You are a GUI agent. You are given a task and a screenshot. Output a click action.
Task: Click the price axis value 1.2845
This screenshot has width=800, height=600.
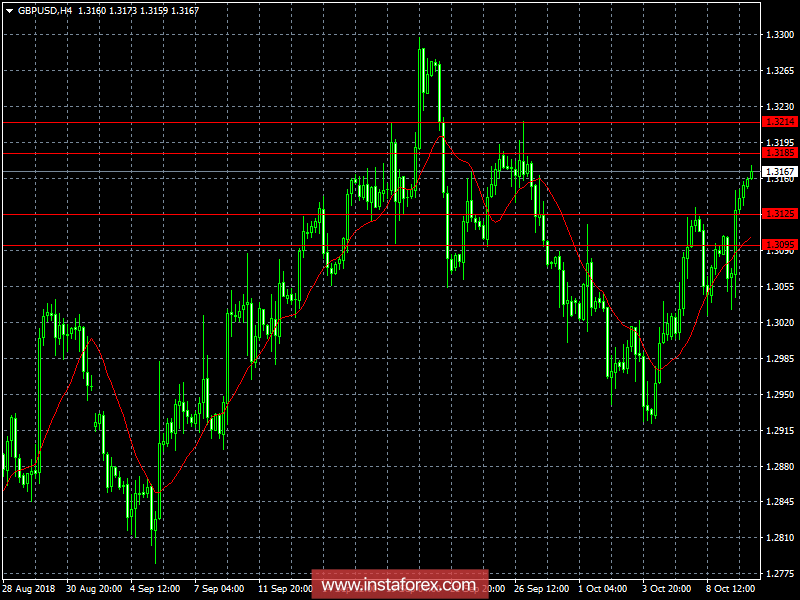(780, 502)
